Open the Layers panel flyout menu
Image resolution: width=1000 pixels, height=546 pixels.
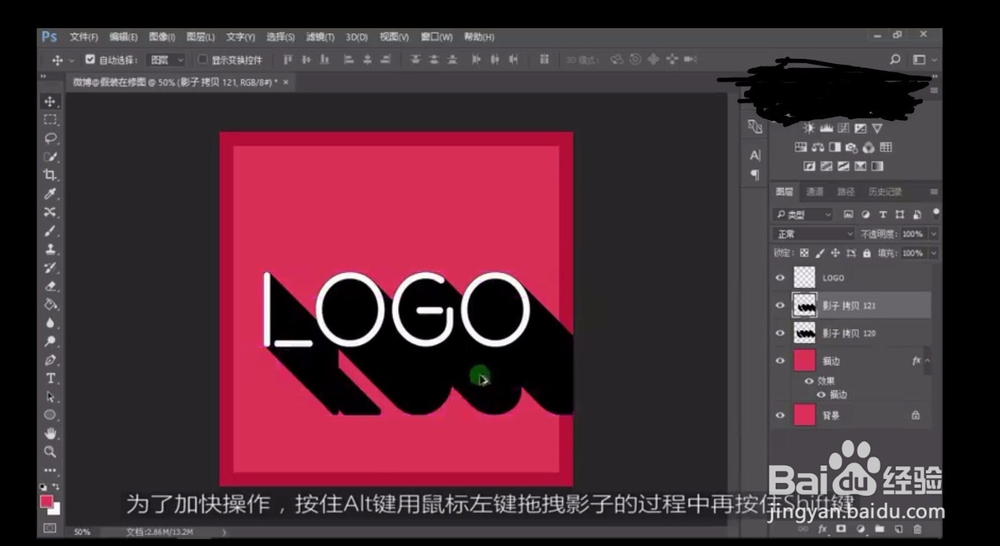[934, 191]
